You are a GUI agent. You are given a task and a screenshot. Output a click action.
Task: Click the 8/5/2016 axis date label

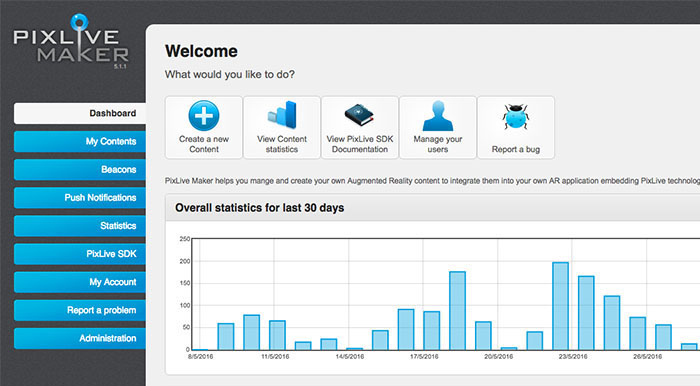coord(200,357)
